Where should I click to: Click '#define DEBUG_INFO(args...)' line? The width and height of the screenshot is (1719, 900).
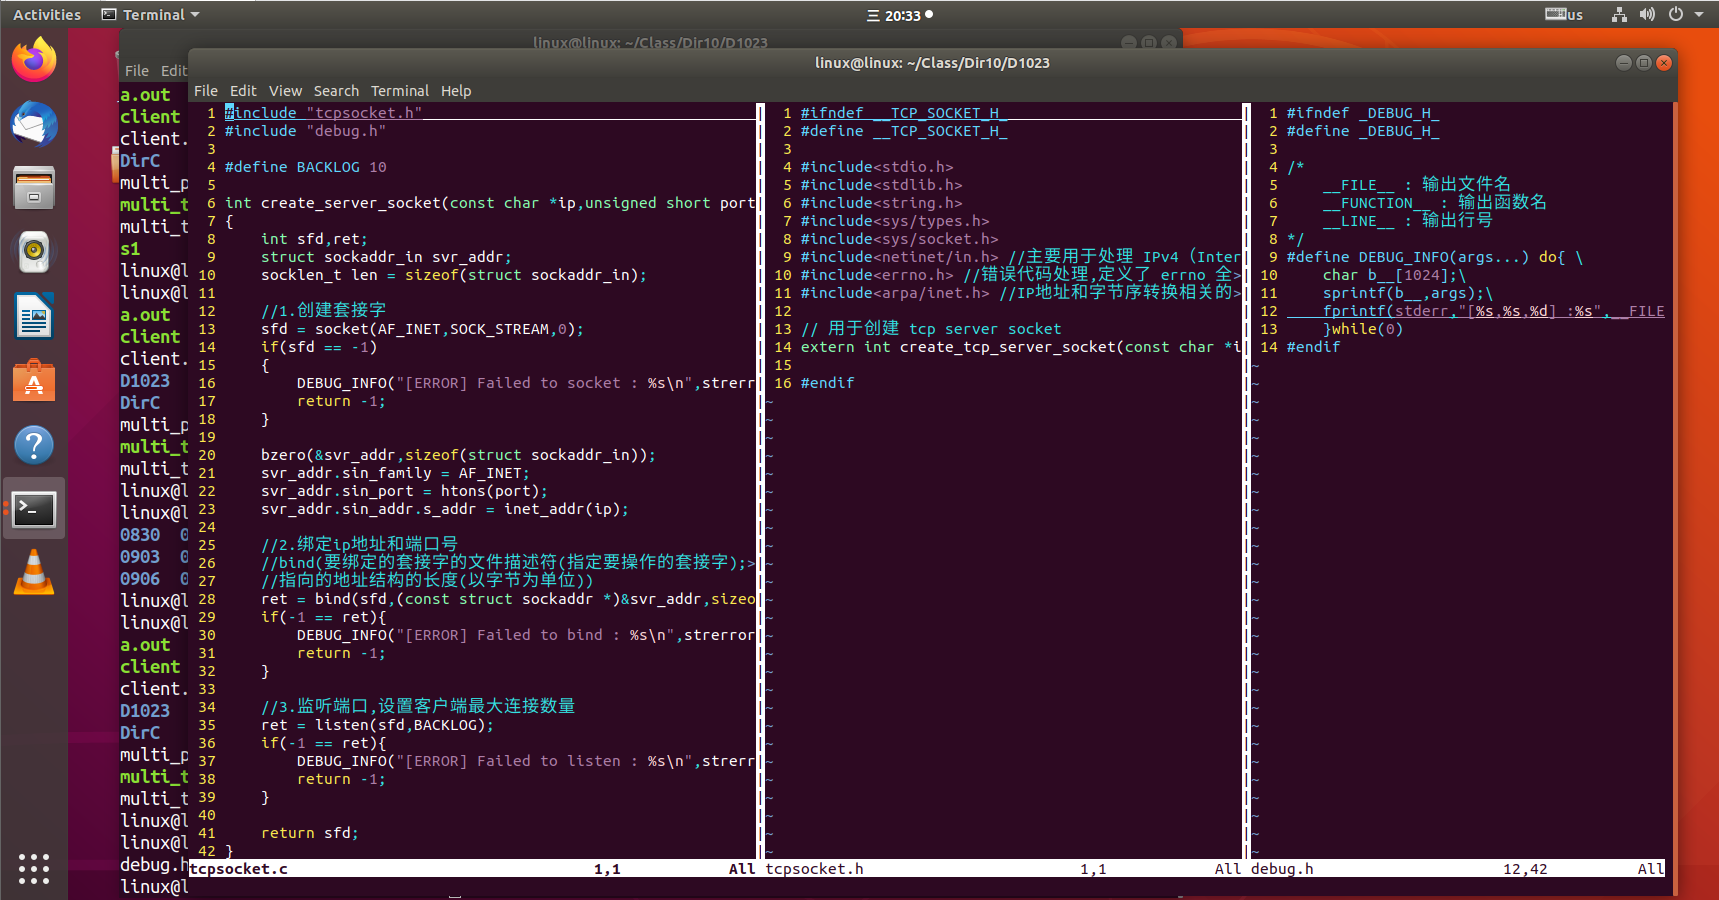point(1435,257)
